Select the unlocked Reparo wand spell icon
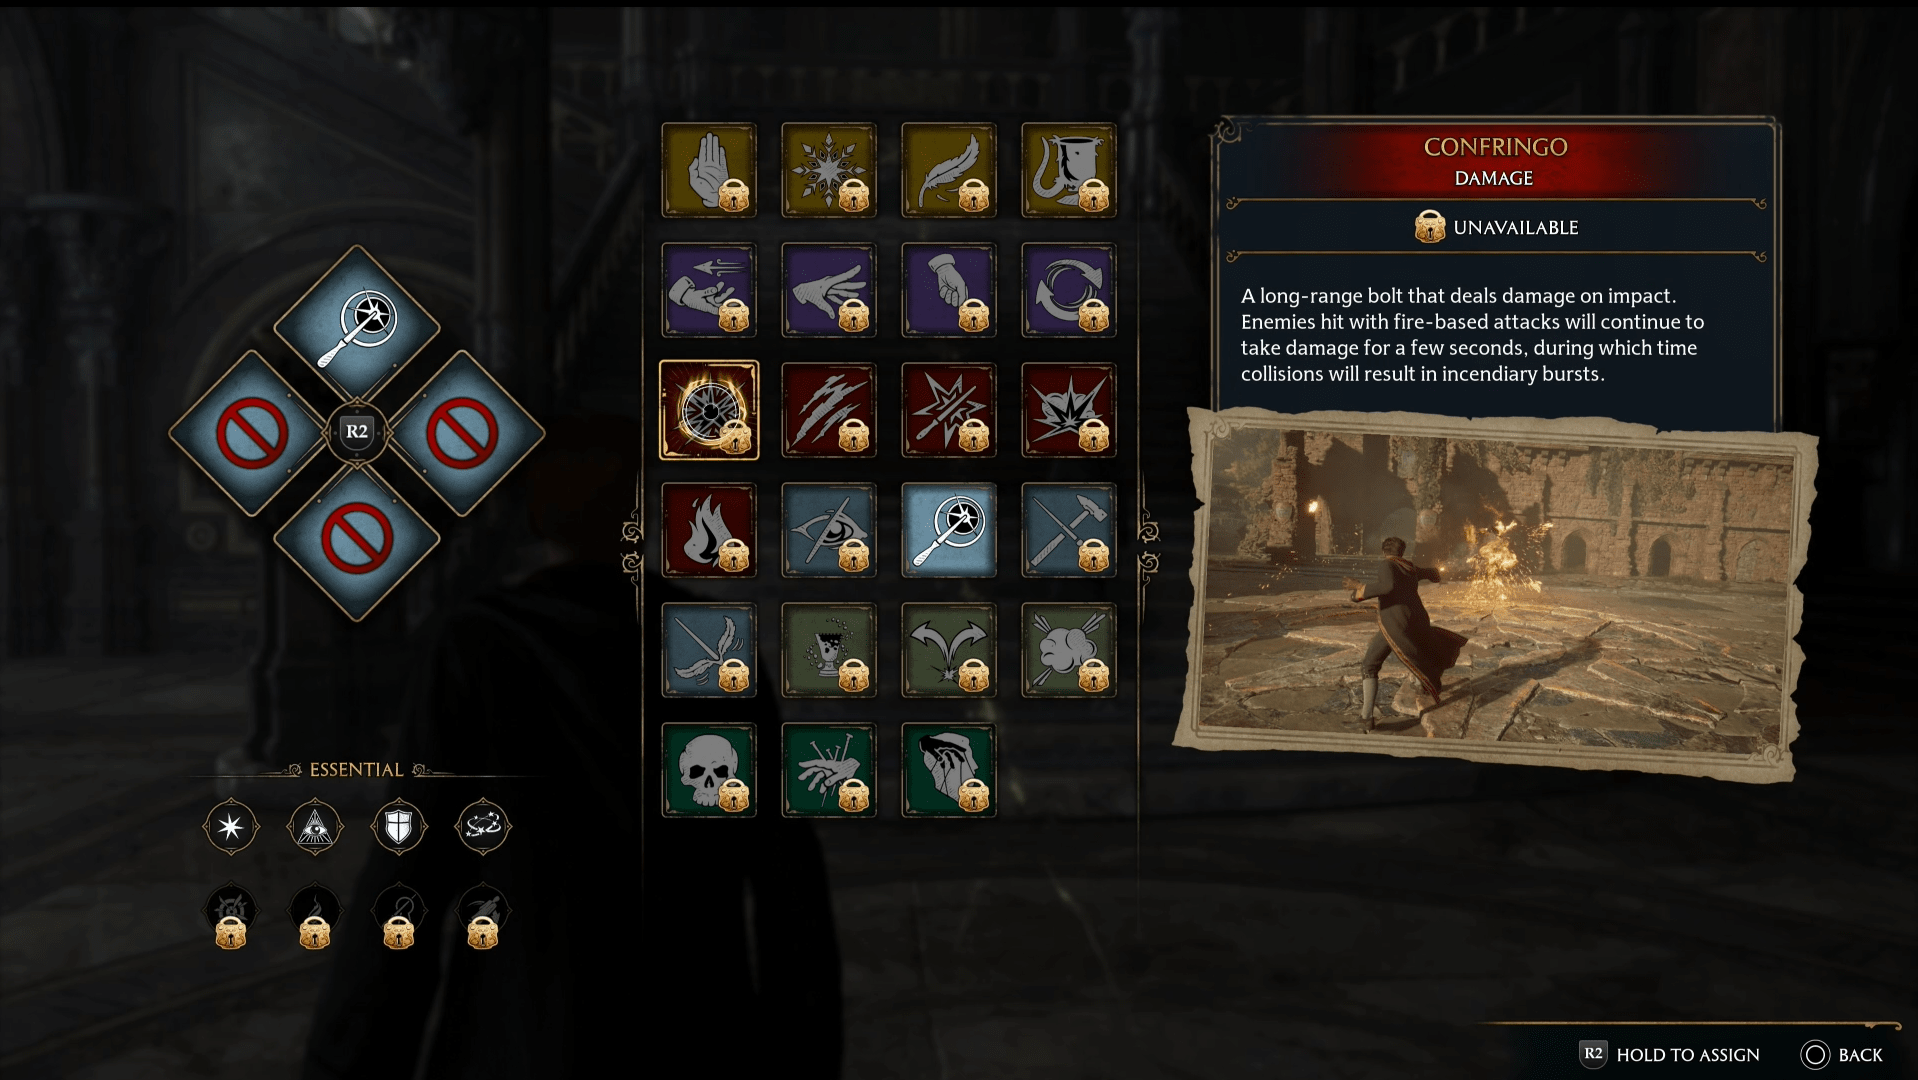 949,530
